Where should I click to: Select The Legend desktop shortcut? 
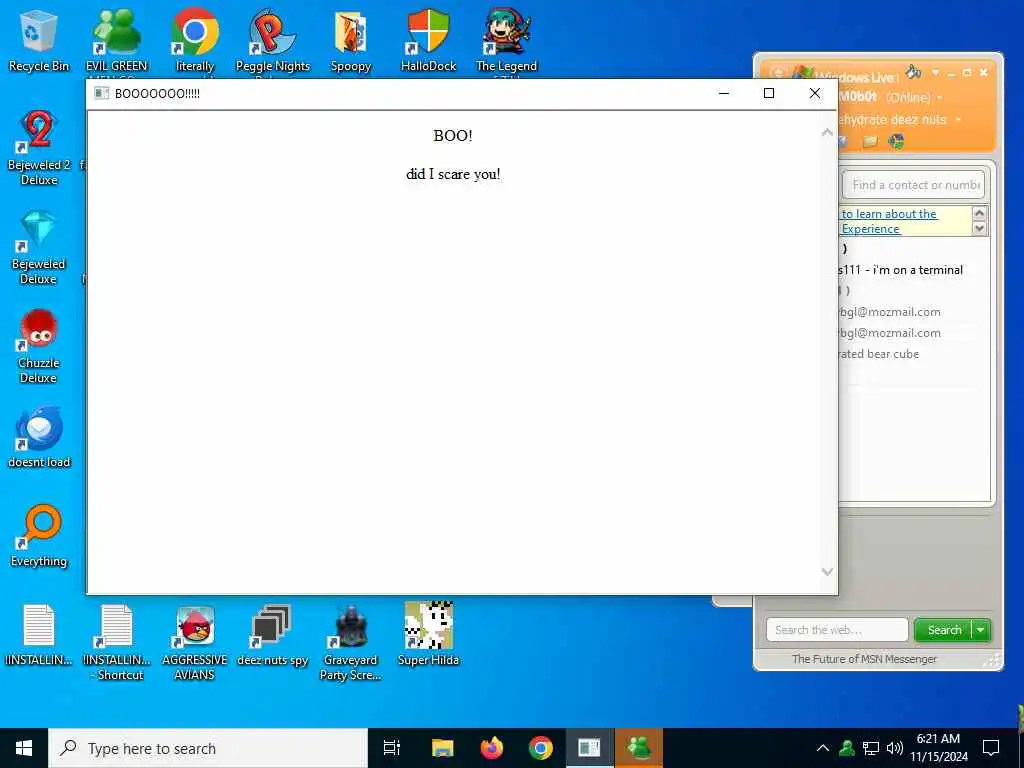click(x=506, y=40)
